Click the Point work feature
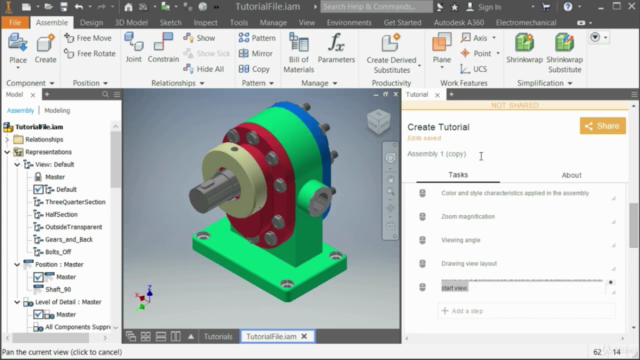 coord(476,53)
